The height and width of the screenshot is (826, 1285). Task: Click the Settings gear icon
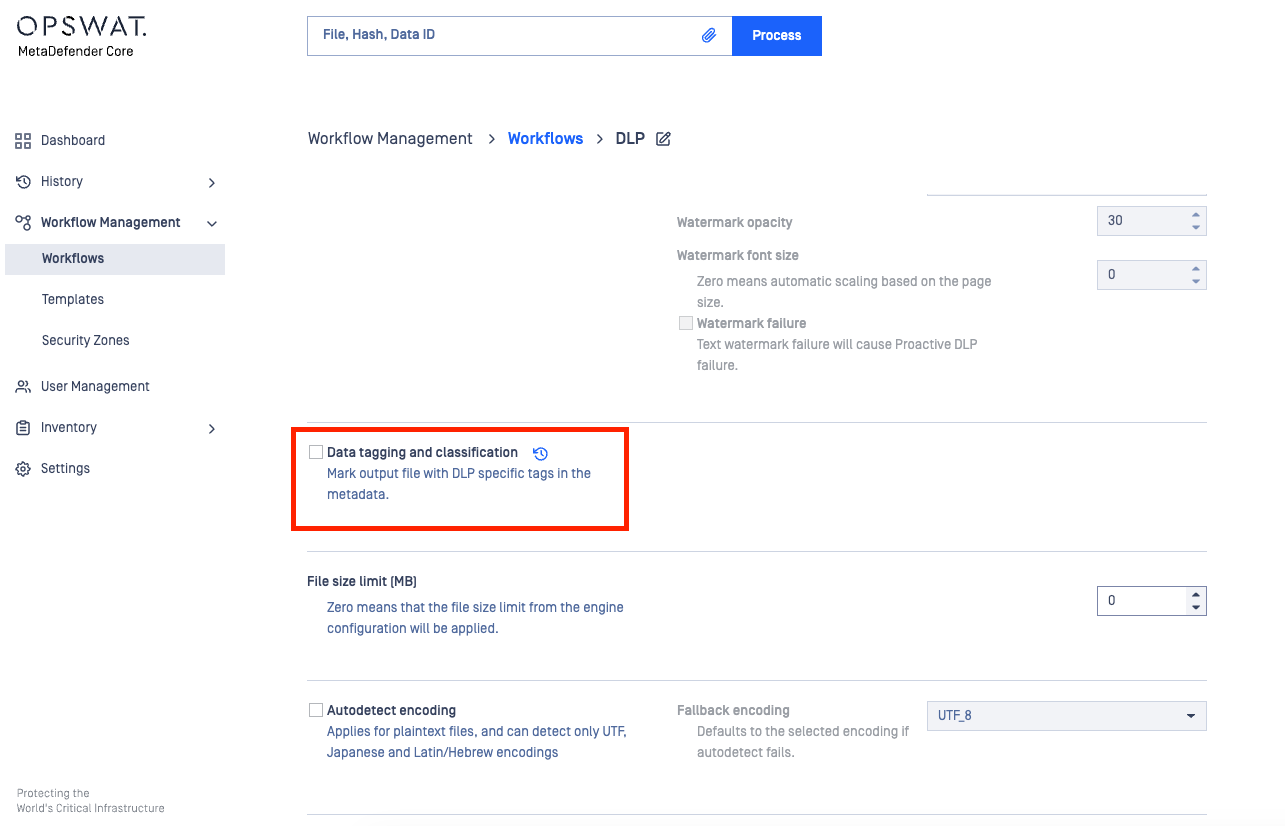23,469
